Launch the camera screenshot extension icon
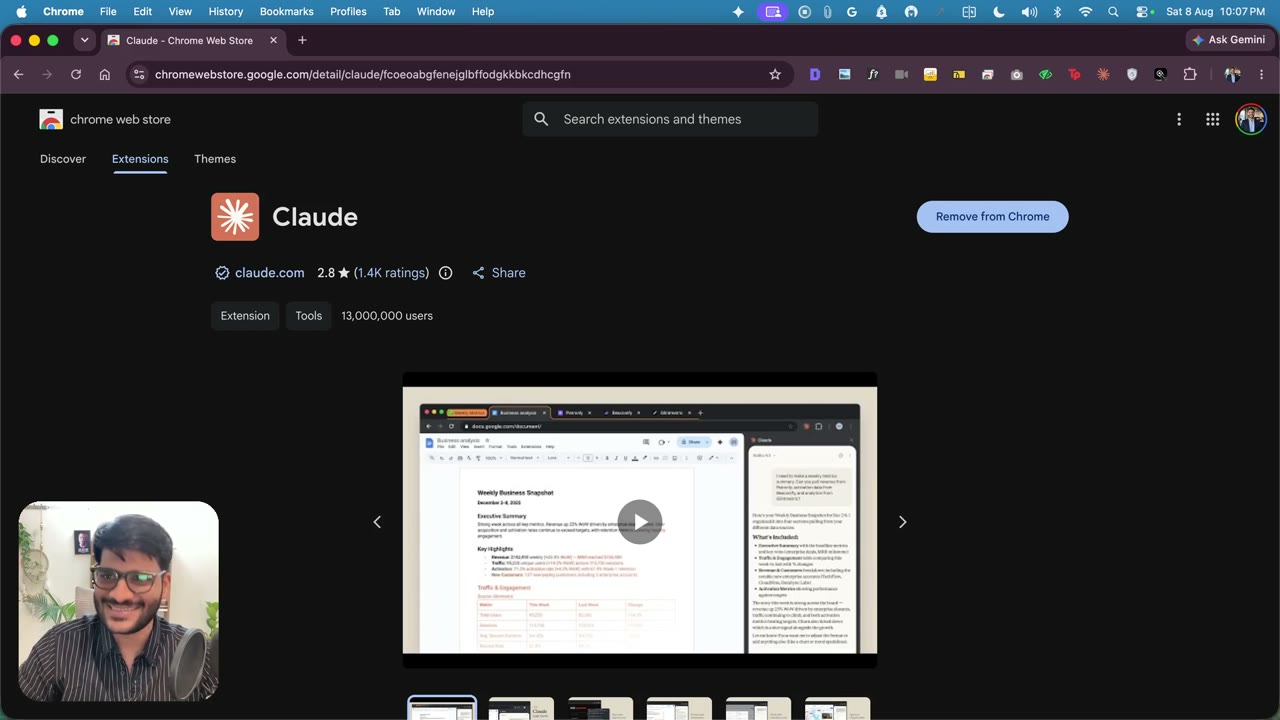This screenshot has width=1280, height=720. point(1017,74)
